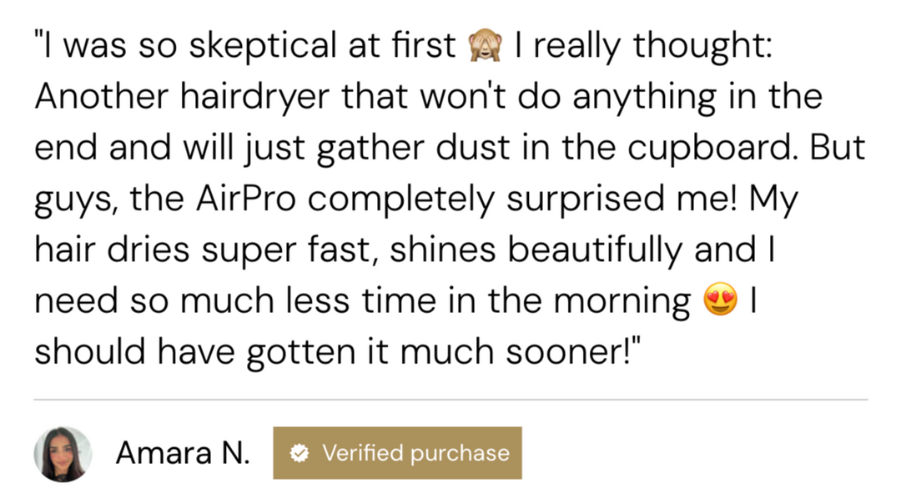Open Amara N.'s profile photo

click(63, 454)
